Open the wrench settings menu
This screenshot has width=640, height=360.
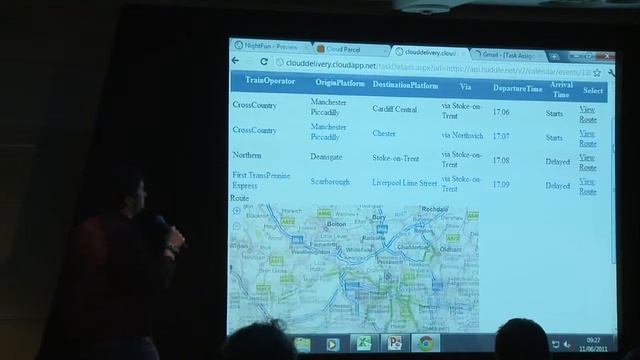coord(611,73)
